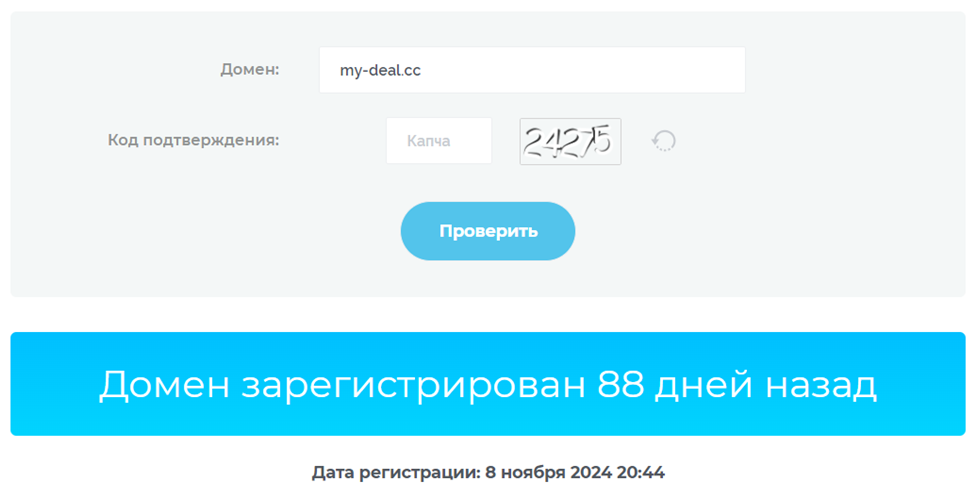Click the Капча placeholder text
Image resolution: width=978 pixels, height=500 pixels.
point(428,141)
